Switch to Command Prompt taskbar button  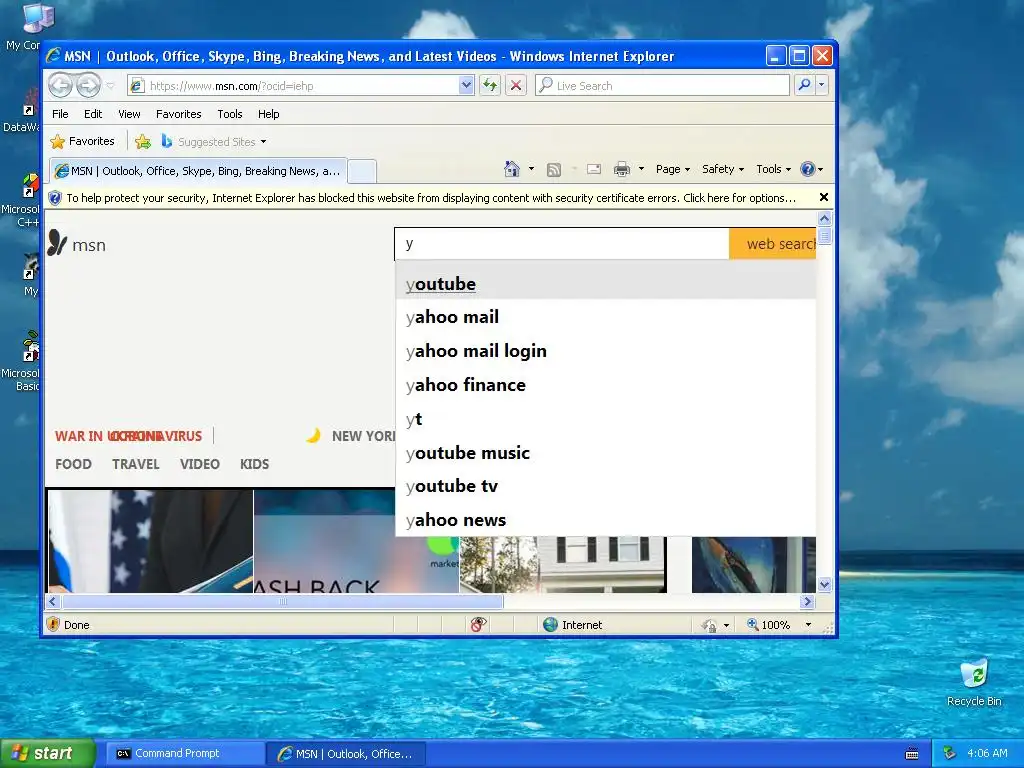tap(185, 754)
